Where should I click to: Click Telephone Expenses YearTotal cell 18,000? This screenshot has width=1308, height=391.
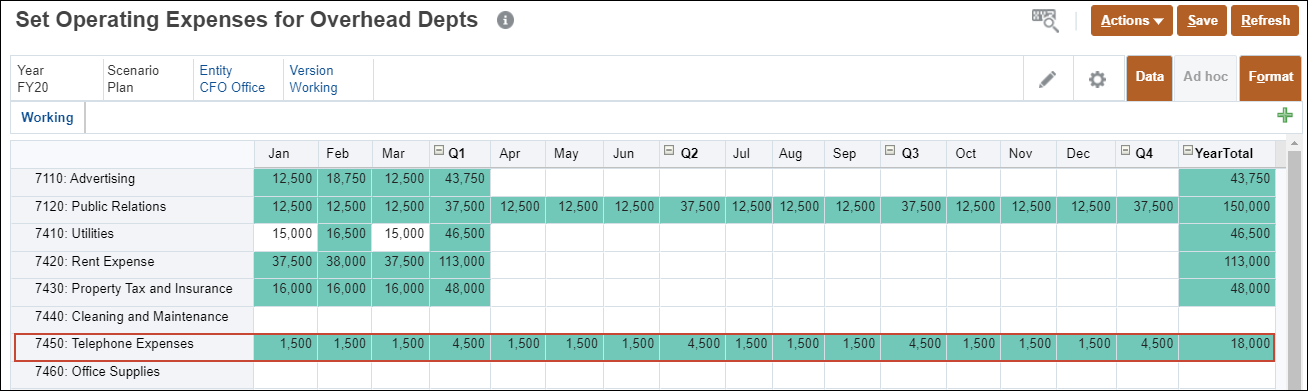1227,346
